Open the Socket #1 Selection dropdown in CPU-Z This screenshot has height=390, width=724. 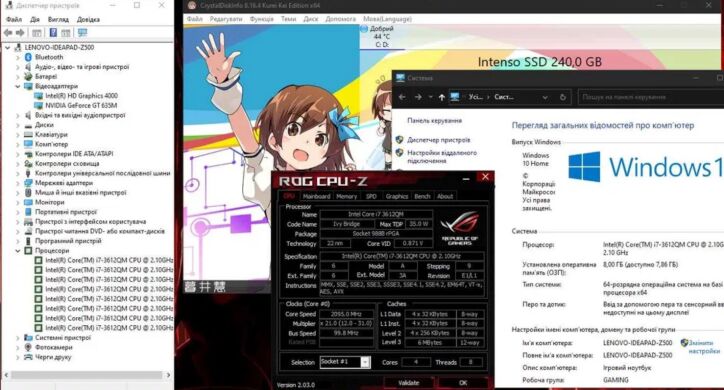(x=365, y=362)
